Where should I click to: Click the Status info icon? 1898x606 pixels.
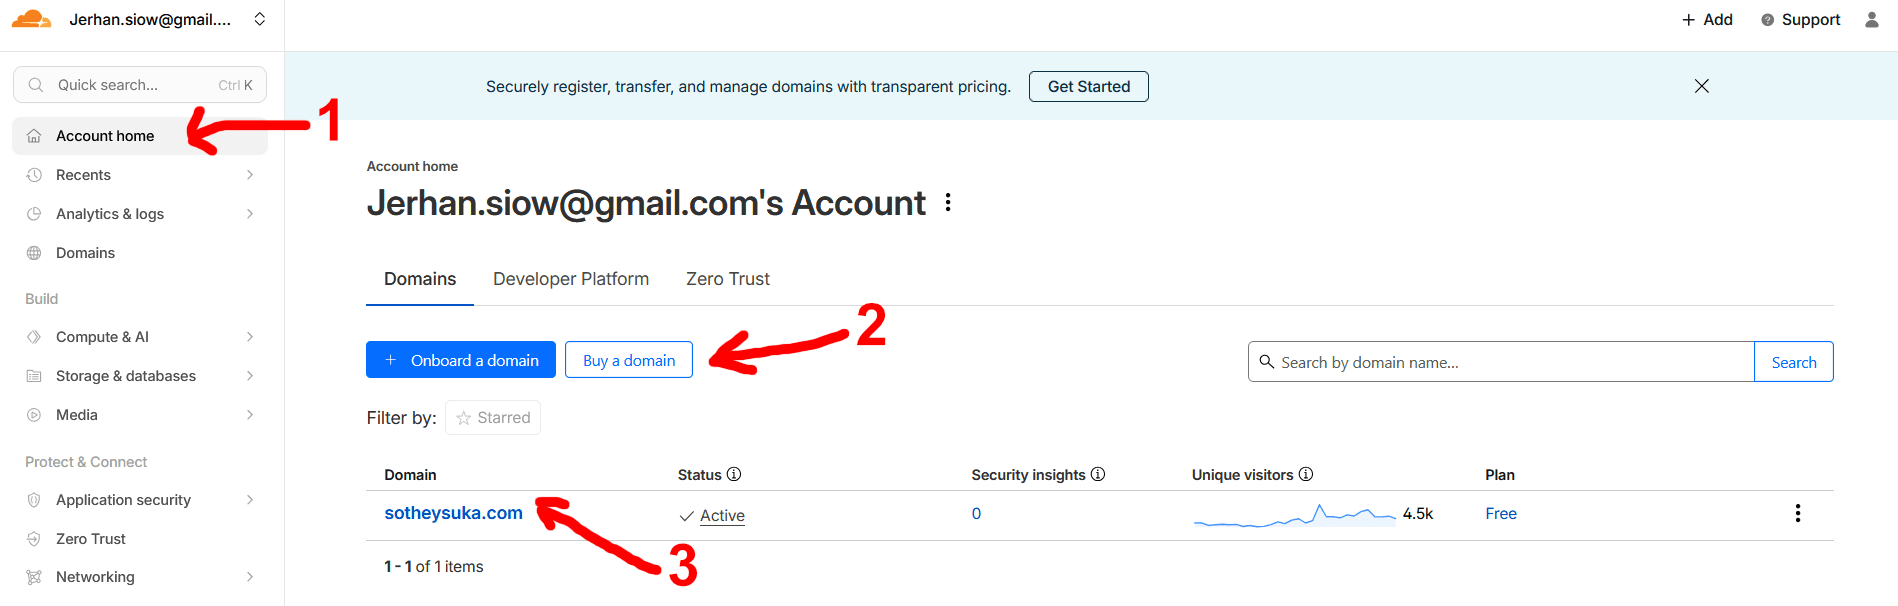(x=734, y=474)
